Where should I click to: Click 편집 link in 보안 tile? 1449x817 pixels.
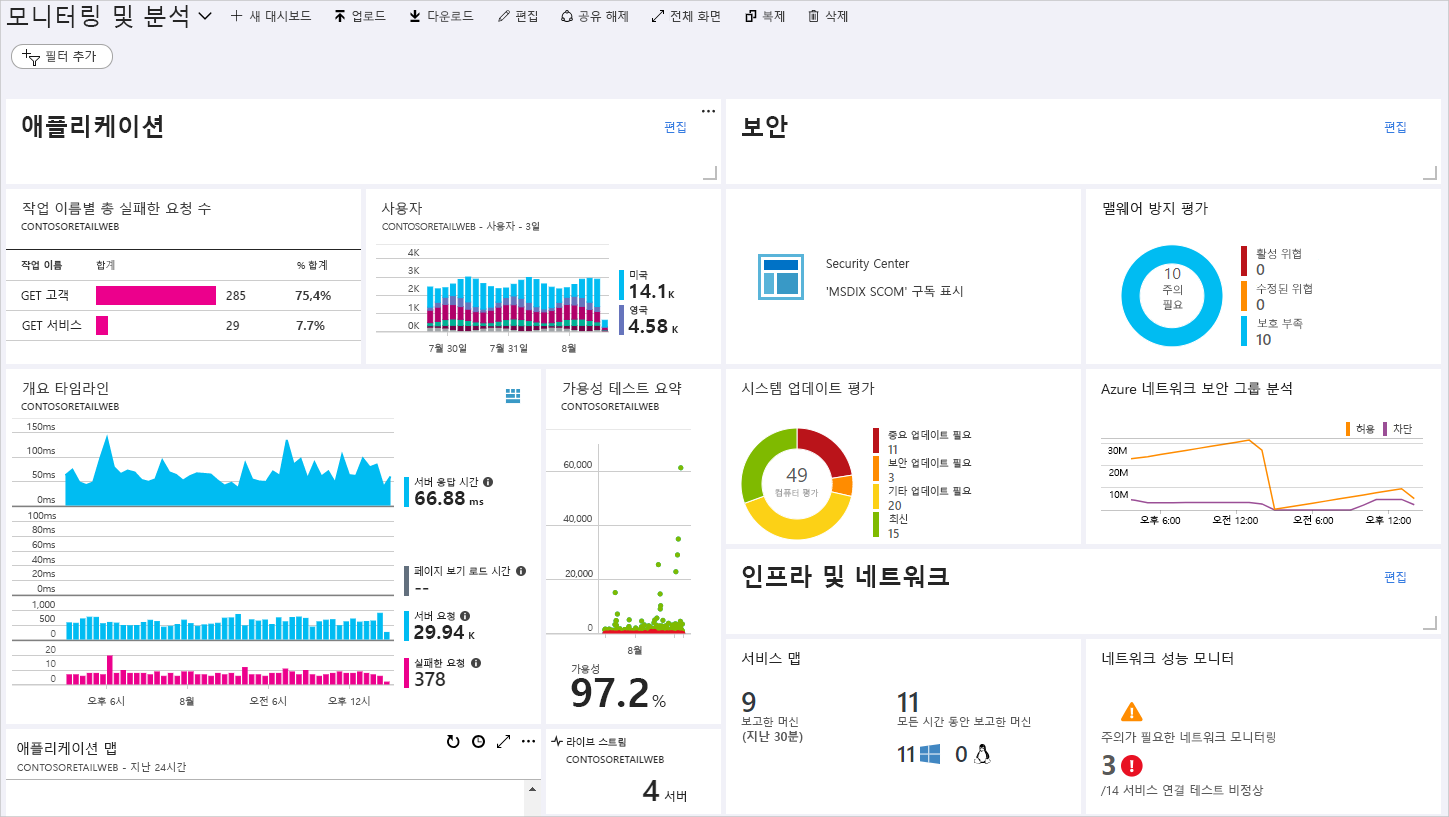point(1395,127)
